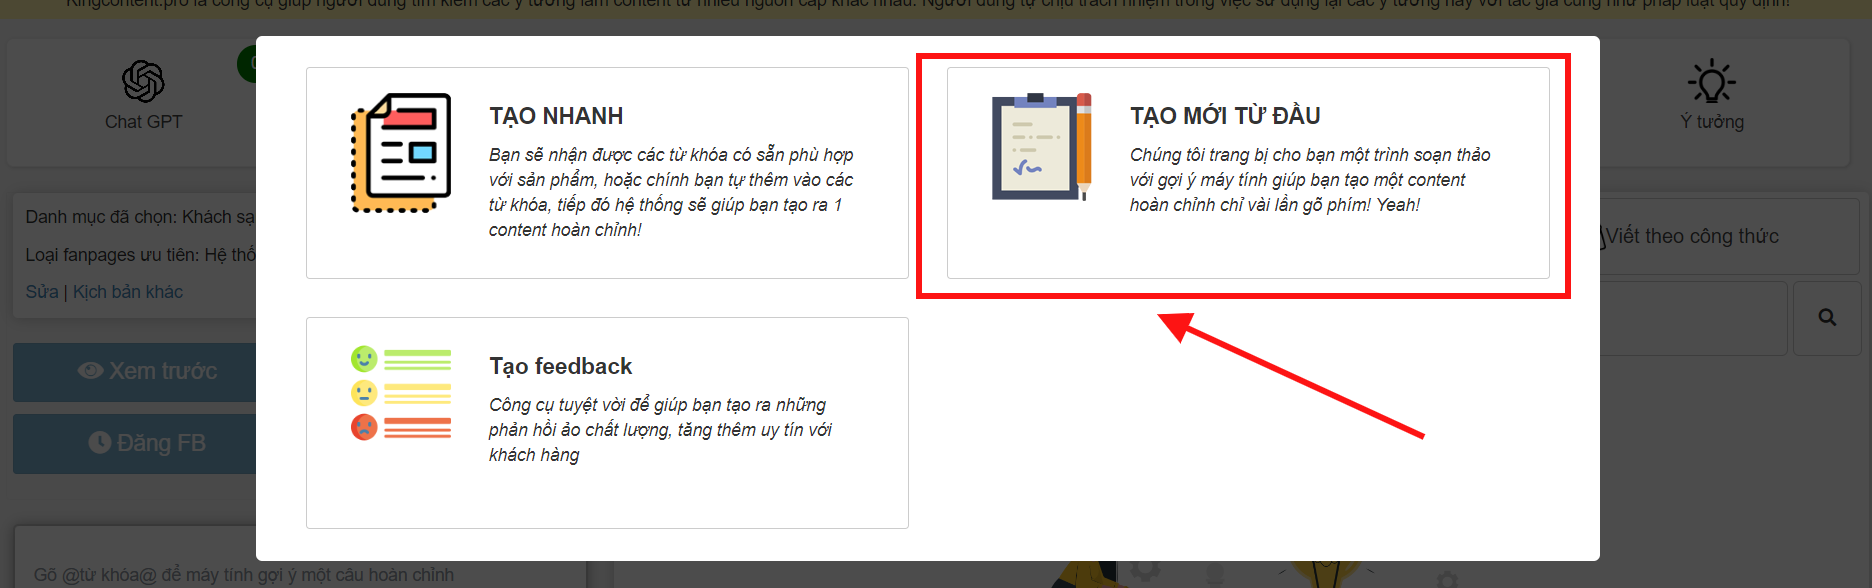Click the Loại fanpages ưu tiên text
The width and height of the screenshot is (1872, 588).
point(140,255)
